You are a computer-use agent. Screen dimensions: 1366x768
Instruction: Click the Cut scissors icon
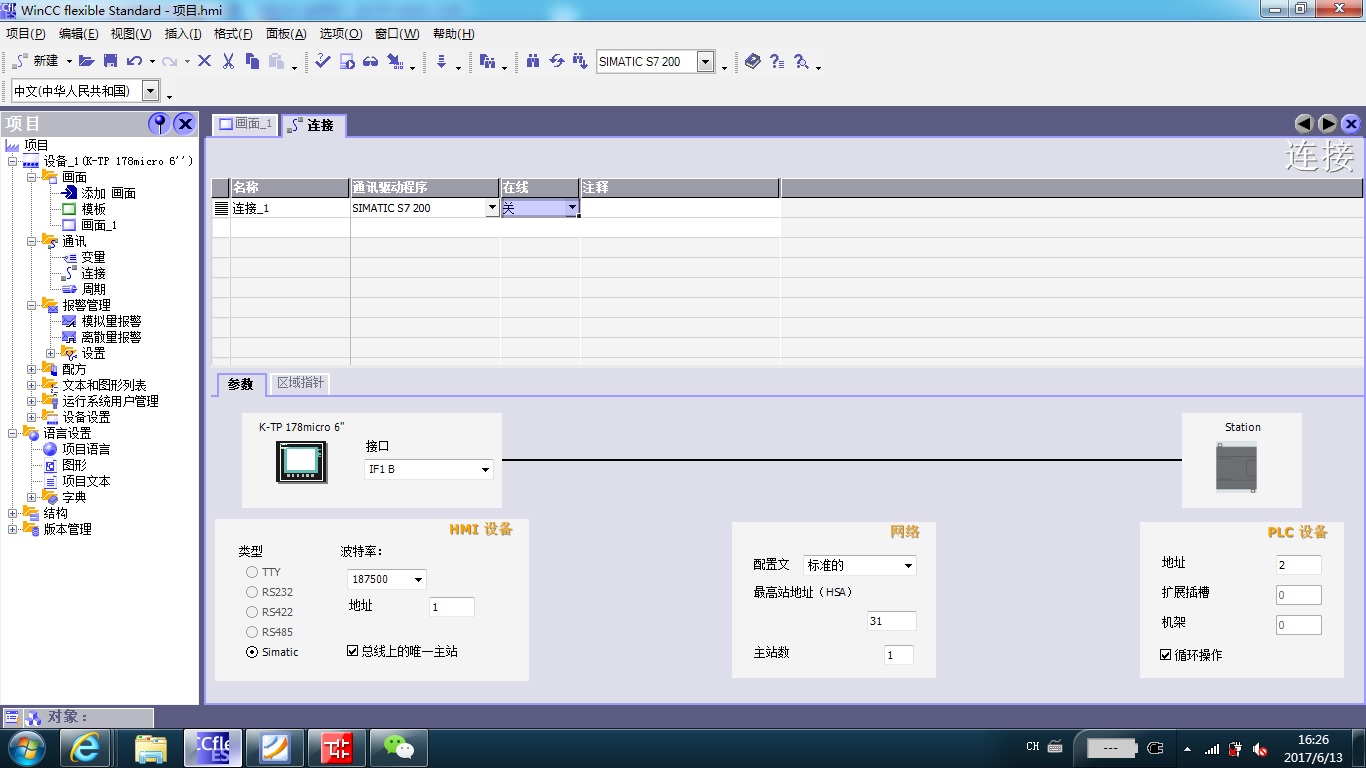click(228, 61)
